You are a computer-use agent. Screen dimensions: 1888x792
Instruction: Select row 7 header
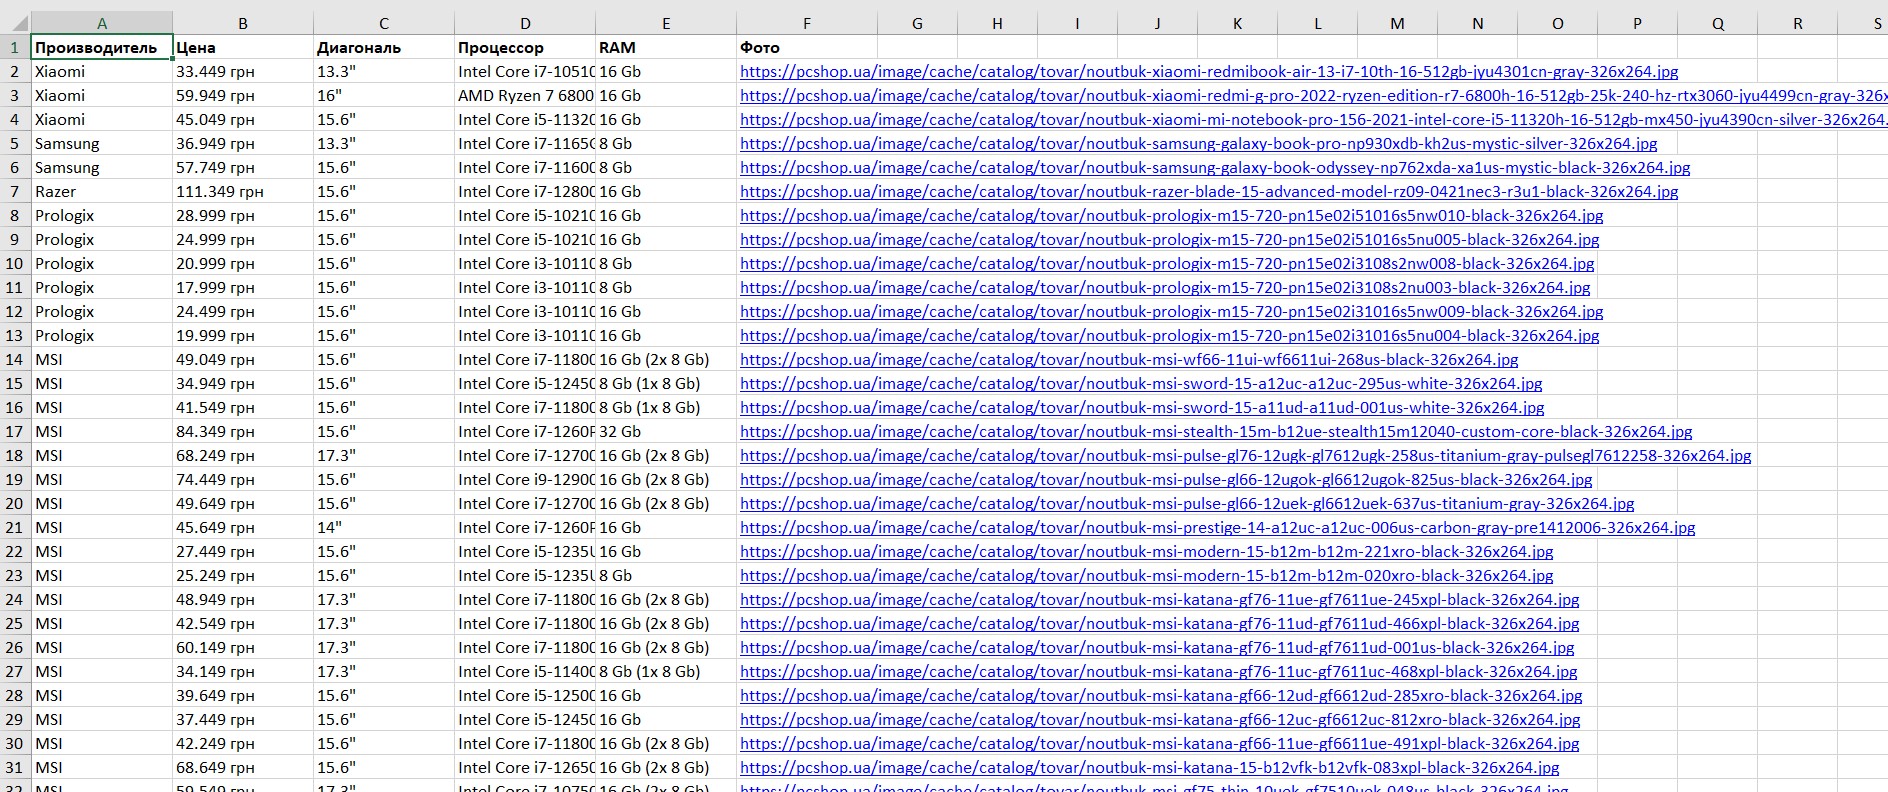pos(15,191)
